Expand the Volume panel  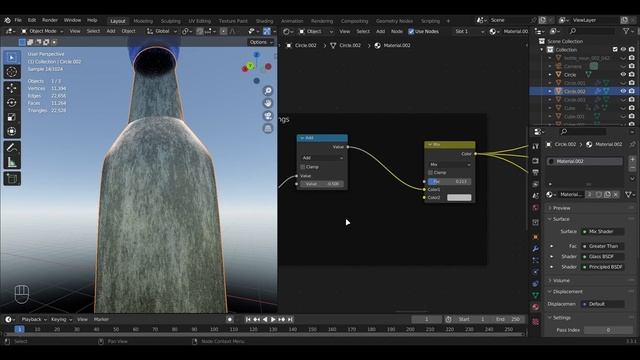(x=561, y=280)
